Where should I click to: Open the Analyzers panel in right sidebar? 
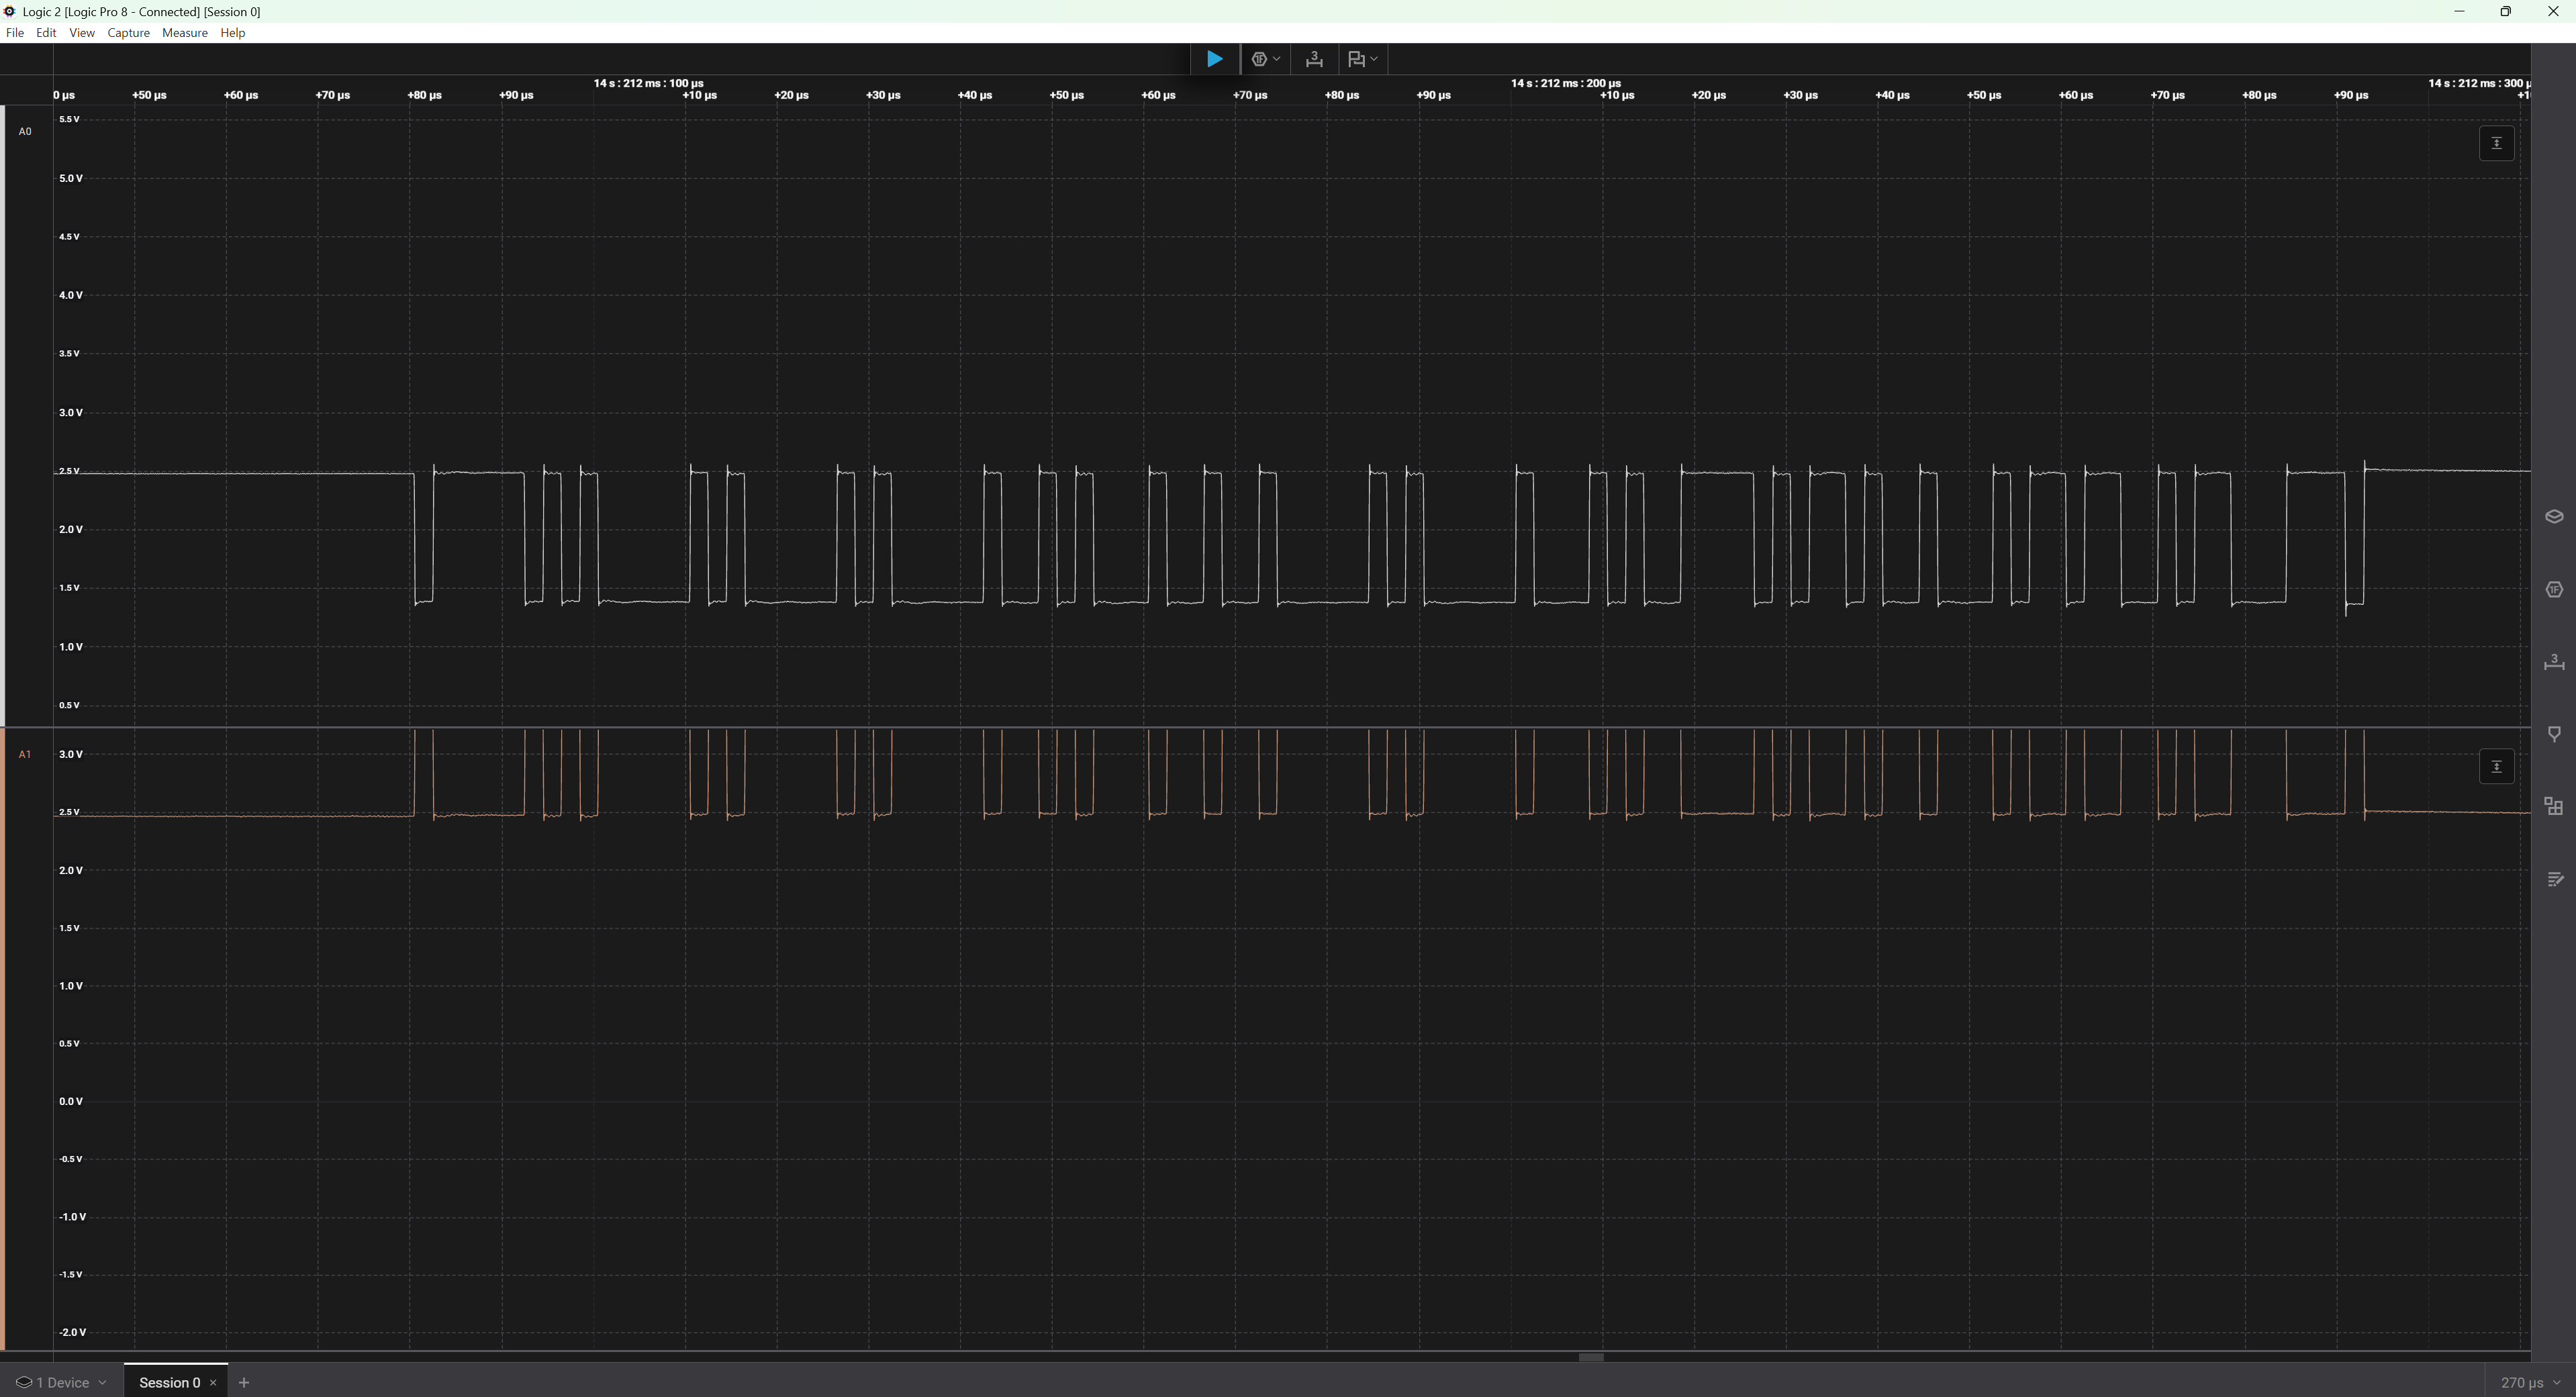tap(2554, 590)
